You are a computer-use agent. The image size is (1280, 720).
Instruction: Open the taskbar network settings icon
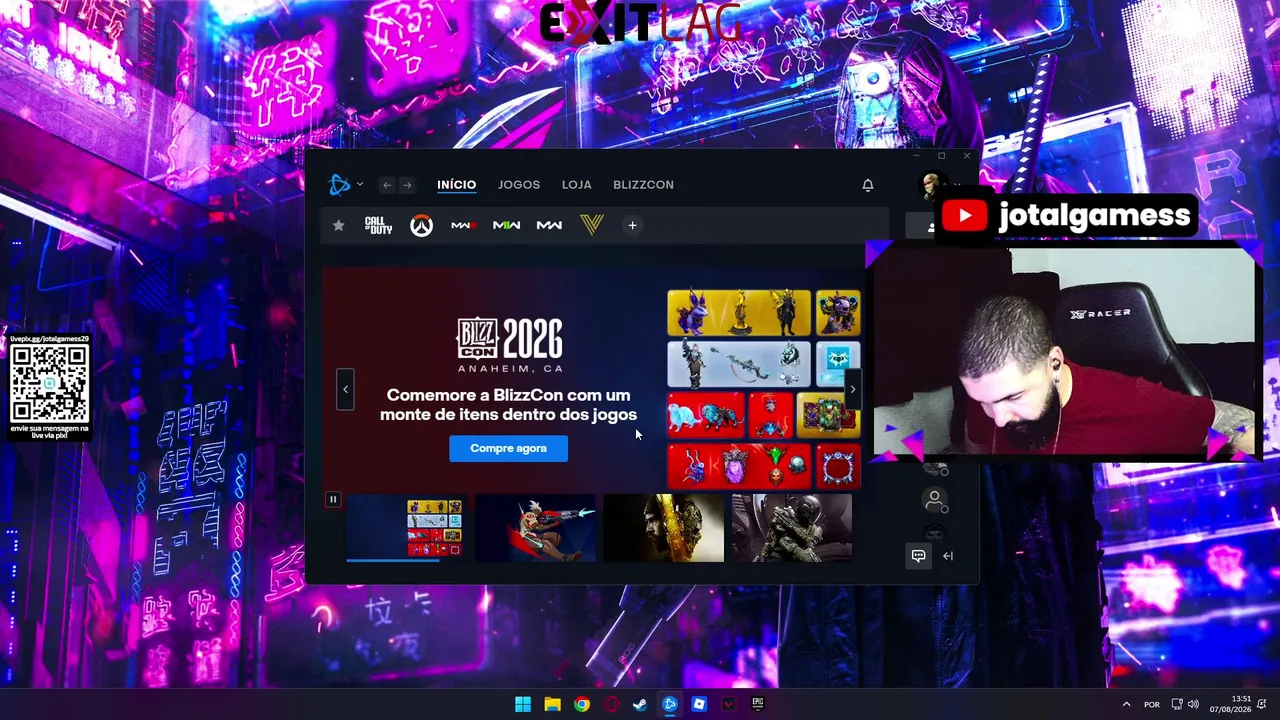[1177, 704]
